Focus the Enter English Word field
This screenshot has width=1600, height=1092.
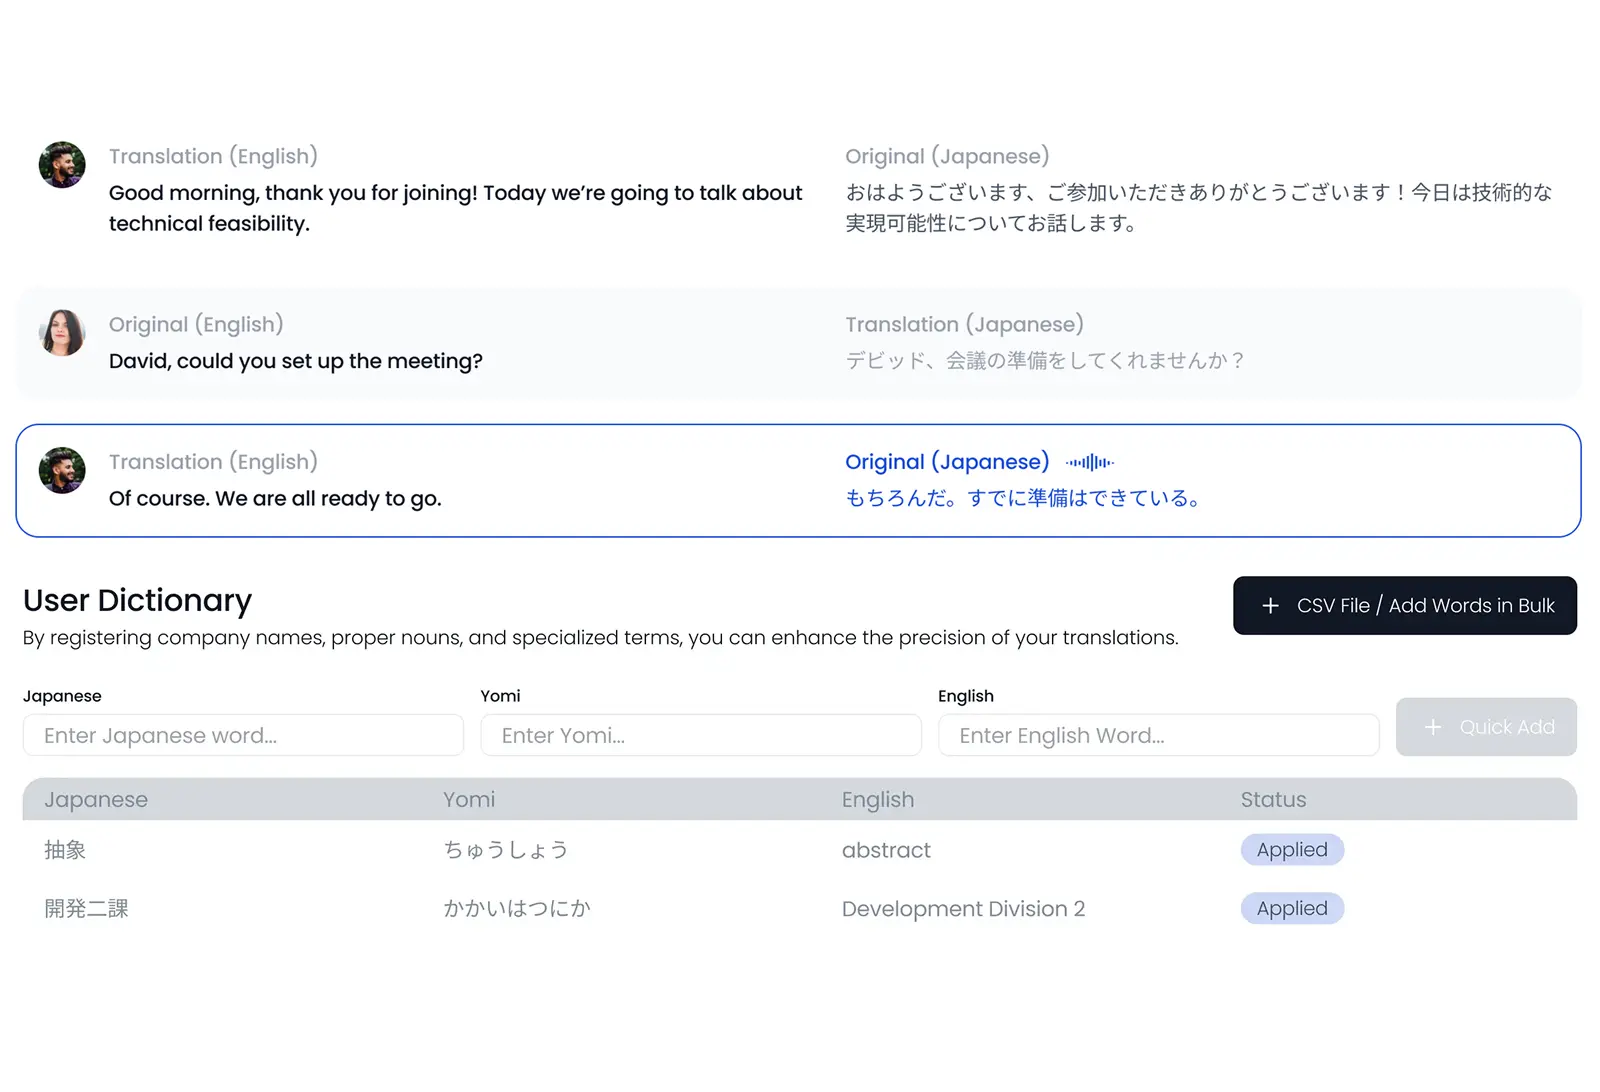(1158, 736)
